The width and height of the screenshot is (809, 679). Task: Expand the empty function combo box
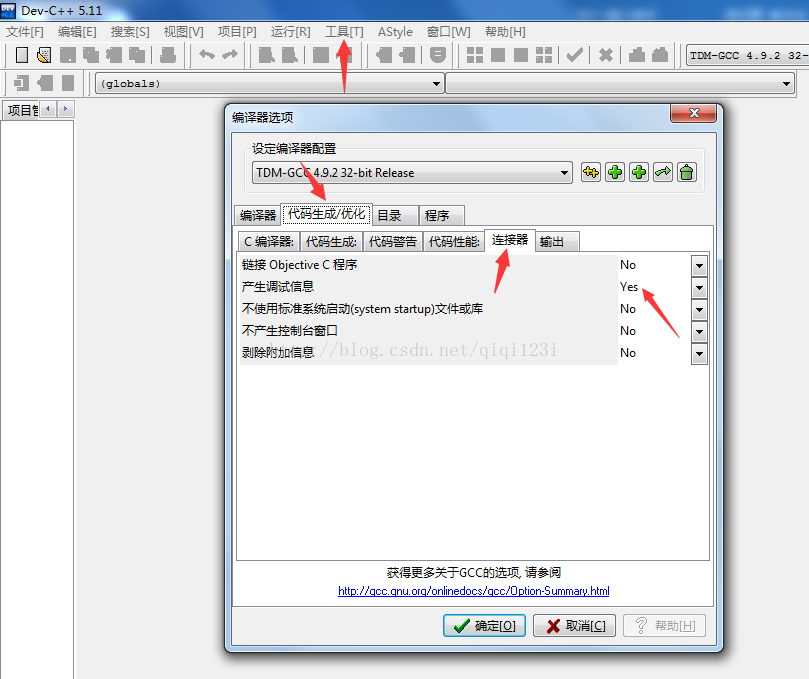pos(786,84)
